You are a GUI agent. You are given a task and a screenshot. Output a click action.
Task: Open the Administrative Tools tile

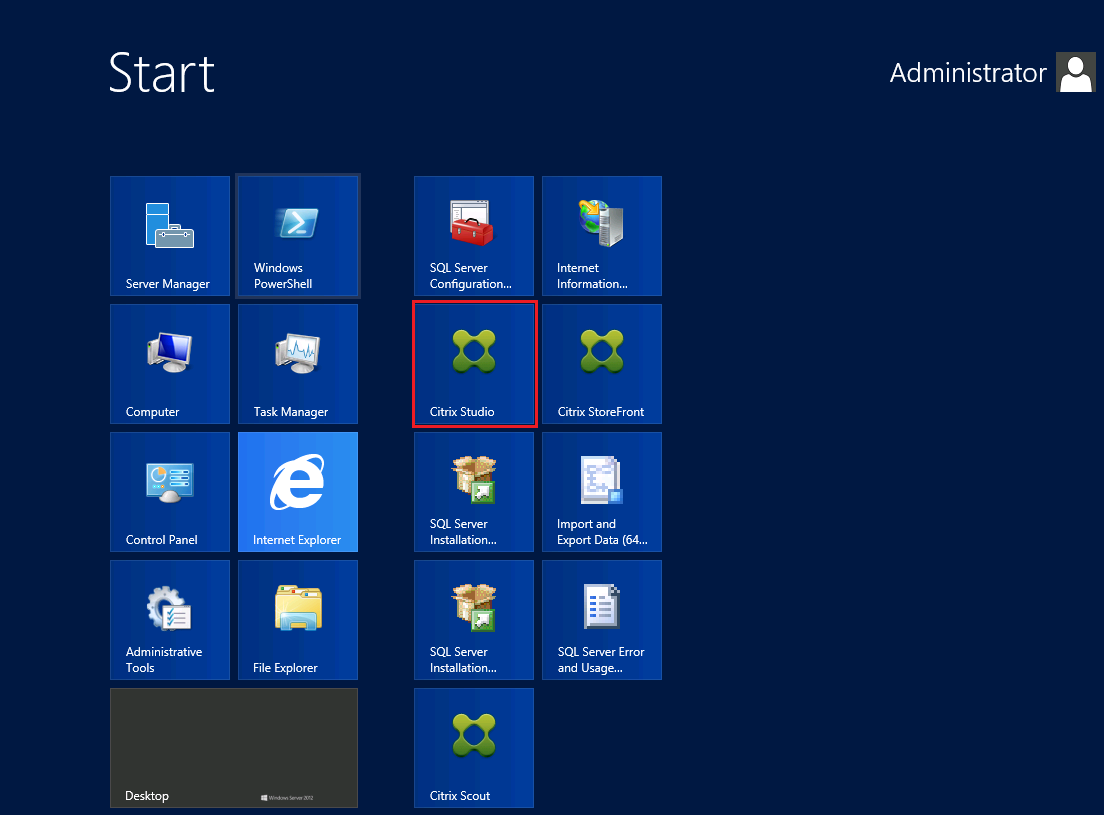170,620
